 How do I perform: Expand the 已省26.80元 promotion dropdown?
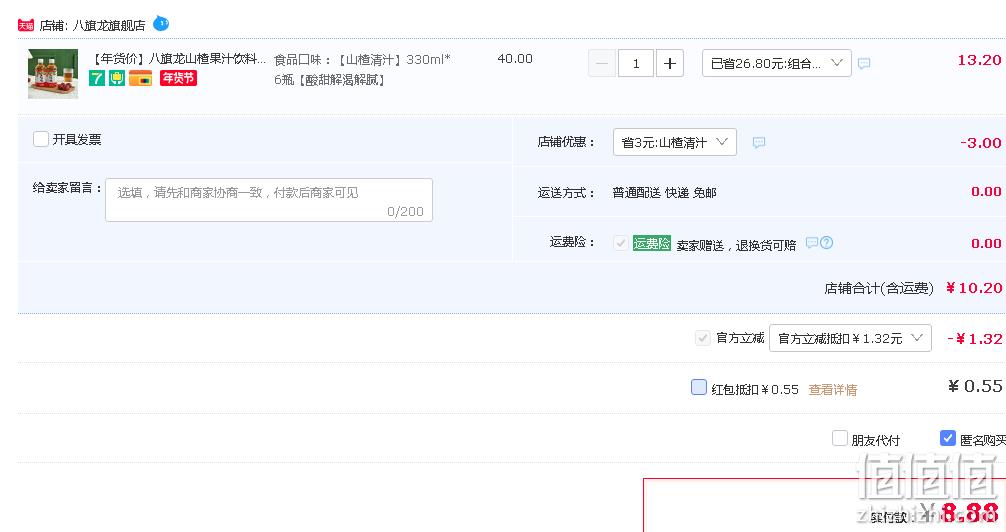click(777, 64)
